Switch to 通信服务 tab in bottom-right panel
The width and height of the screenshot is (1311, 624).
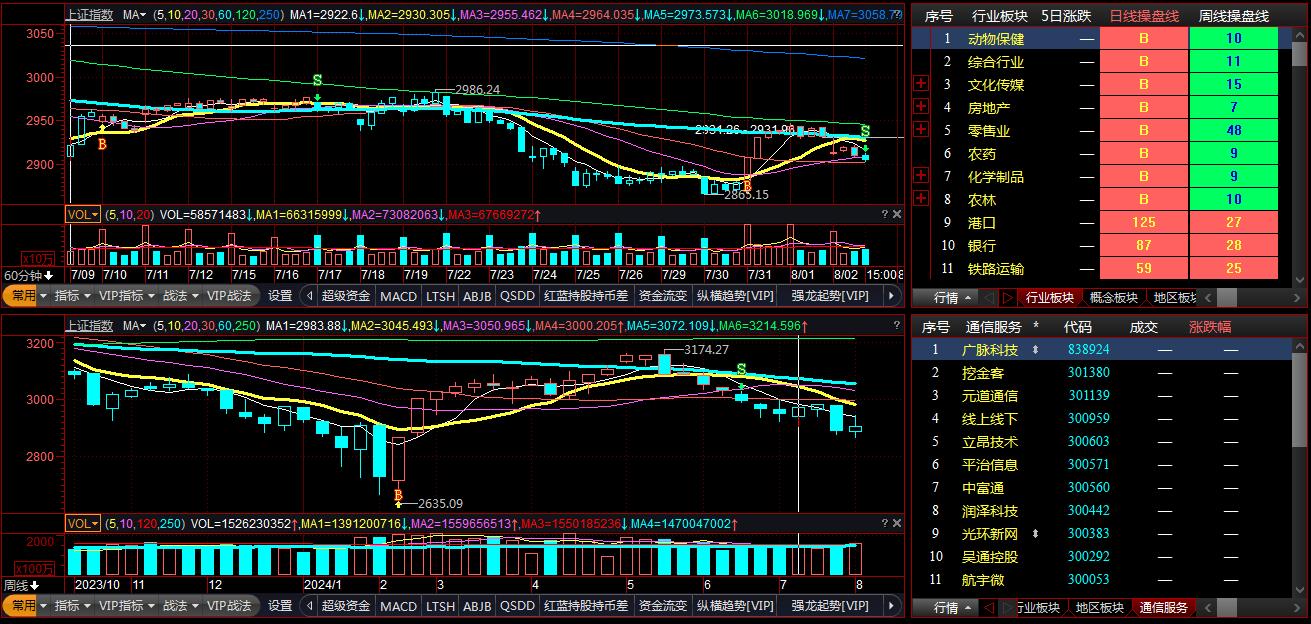click(x=1164, y=607)
